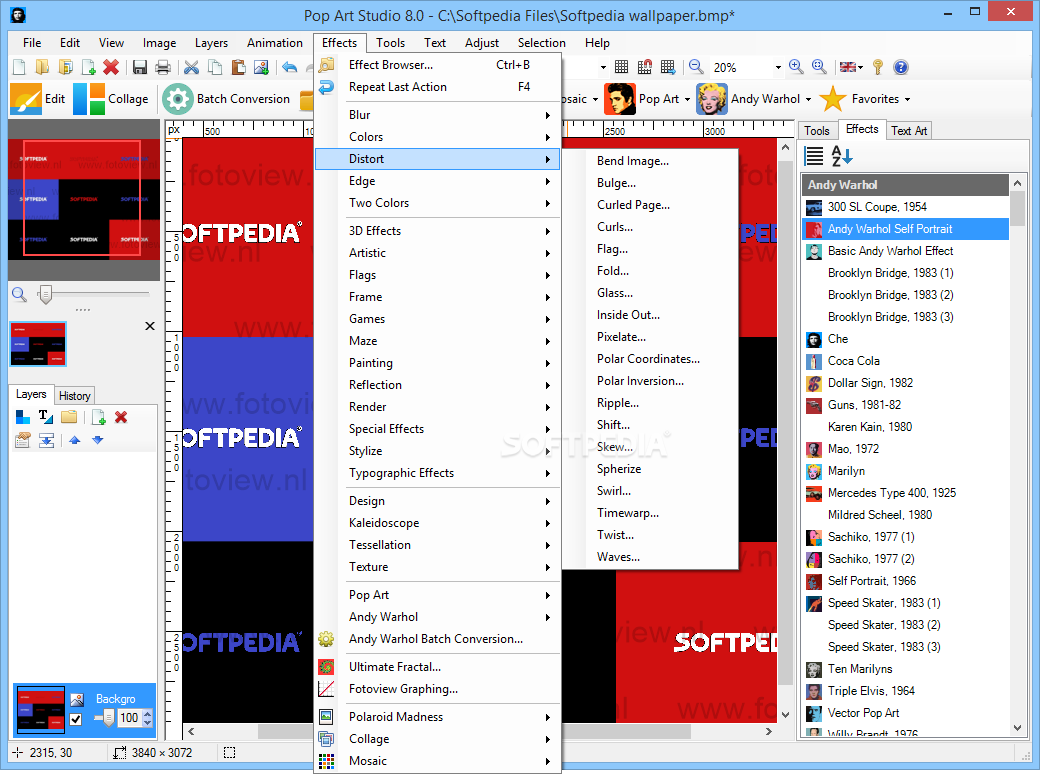
Task: Click the Layer properties icon
Action: pos(23,440)
